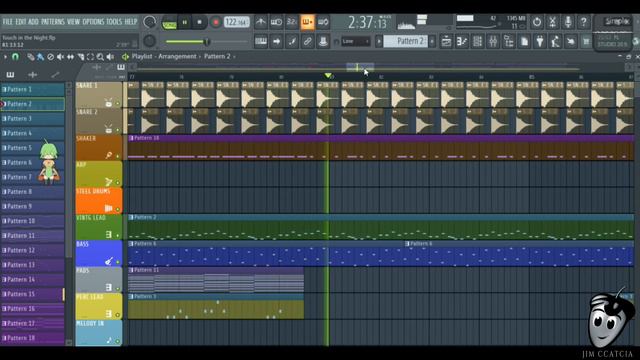Select Pattern 15 in the picker

[x=32, y=294]
